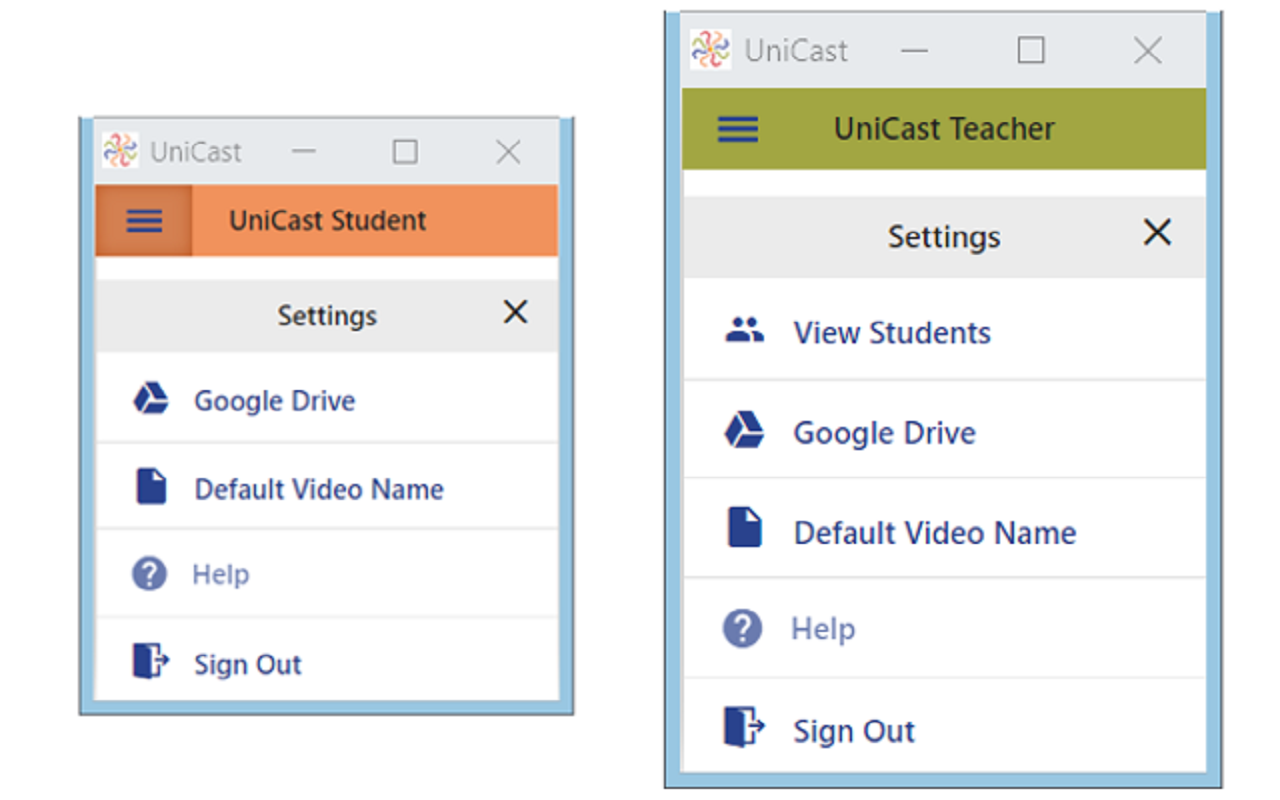Click UniCast logo in Student window title bar
This screenshot has width=1280, height=800.
coord(121,151)
